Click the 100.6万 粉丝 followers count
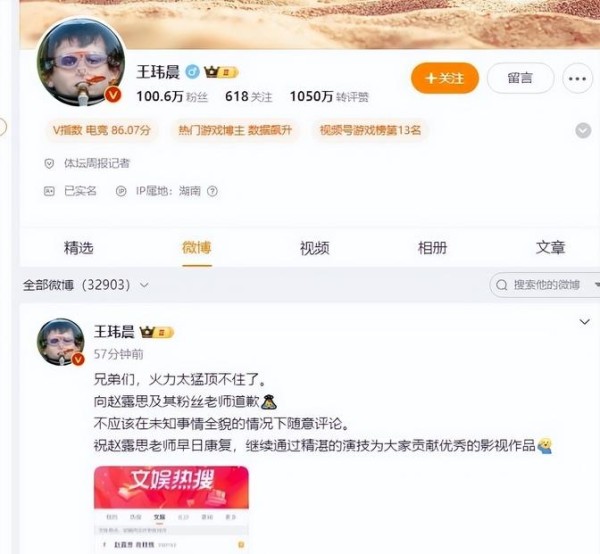600x554 pixels. click(x=172, y=97)
